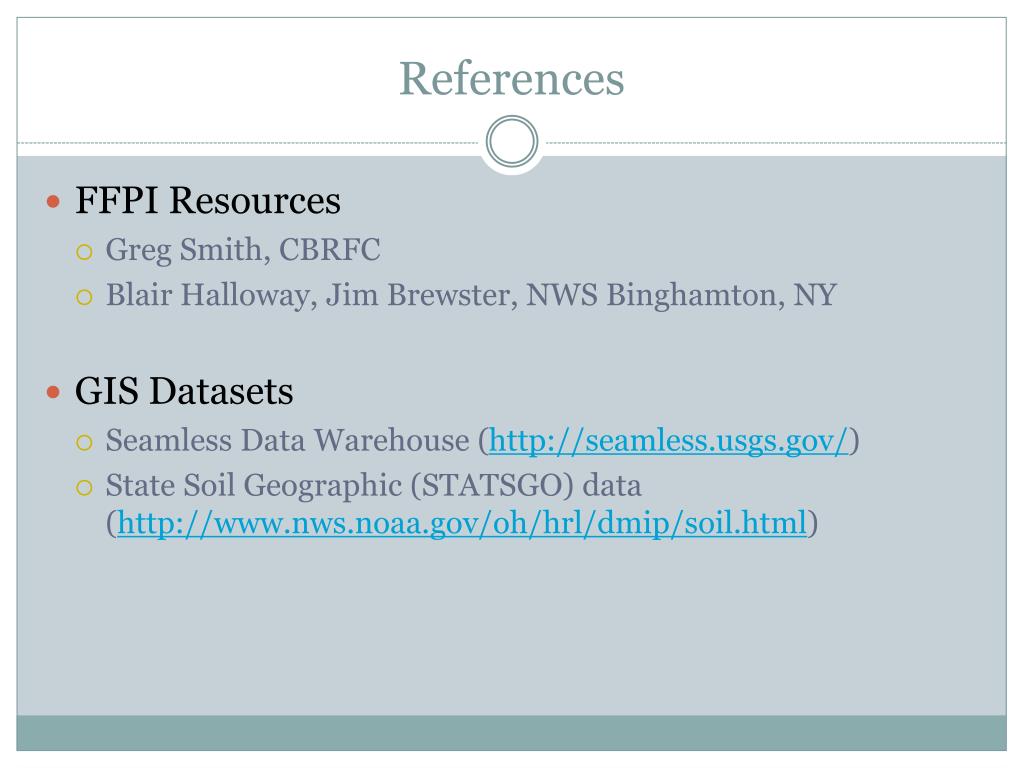
Task: Click the empty gray area of slide body
Action: coord(511,627)
